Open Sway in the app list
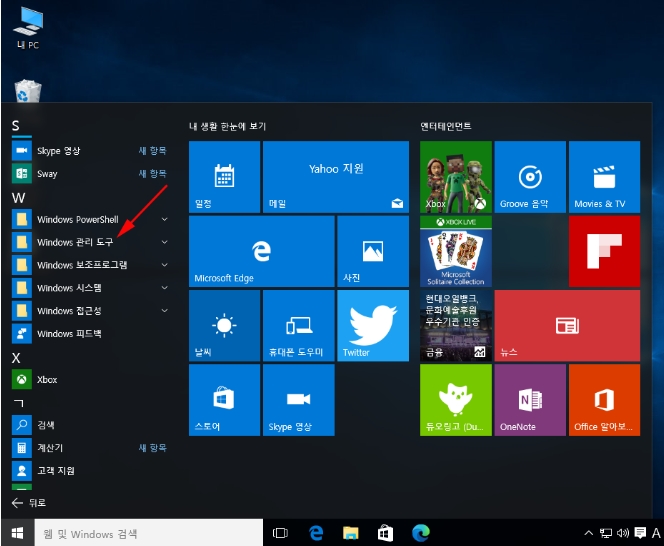The image size is (664, 546). (91, 174)
